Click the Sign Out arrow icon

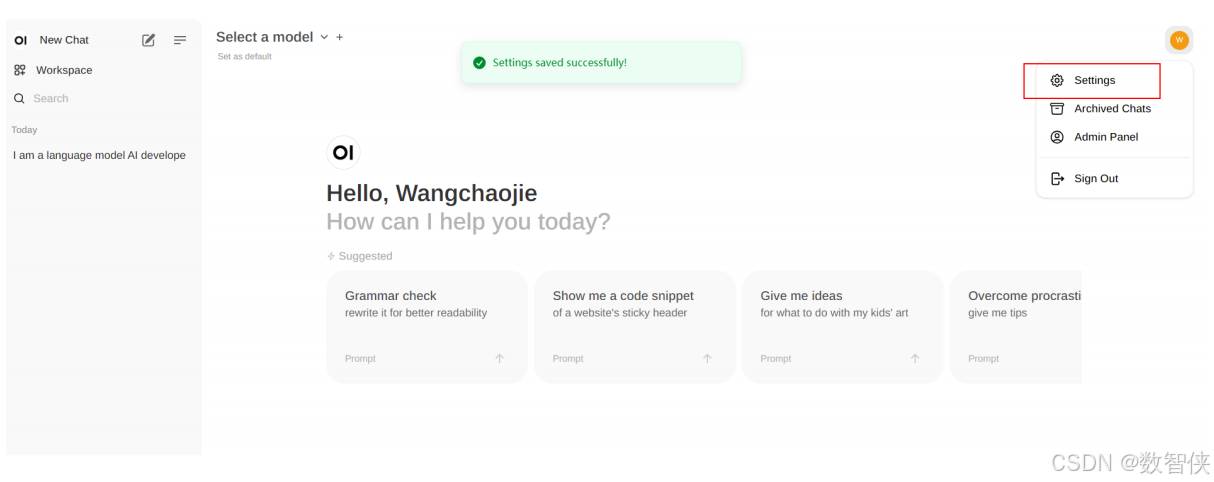(1057, 178)
